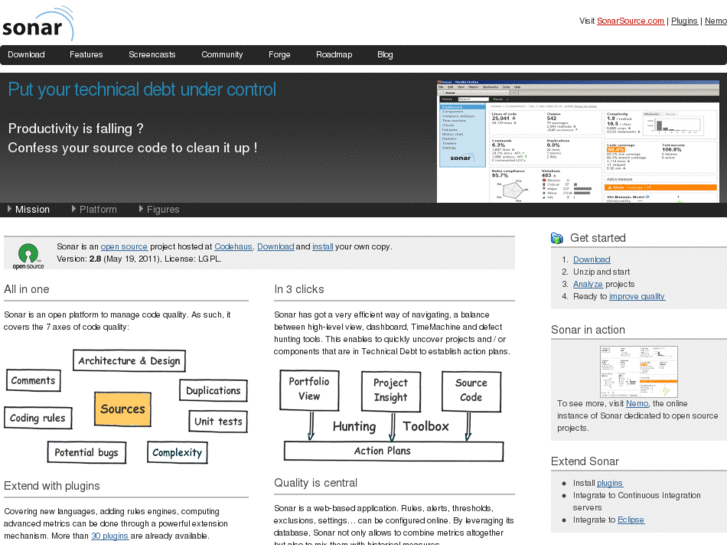This screenshot has height=545, width=727.
Task: Follow the Codehaus link
Action: coord(233,247)
